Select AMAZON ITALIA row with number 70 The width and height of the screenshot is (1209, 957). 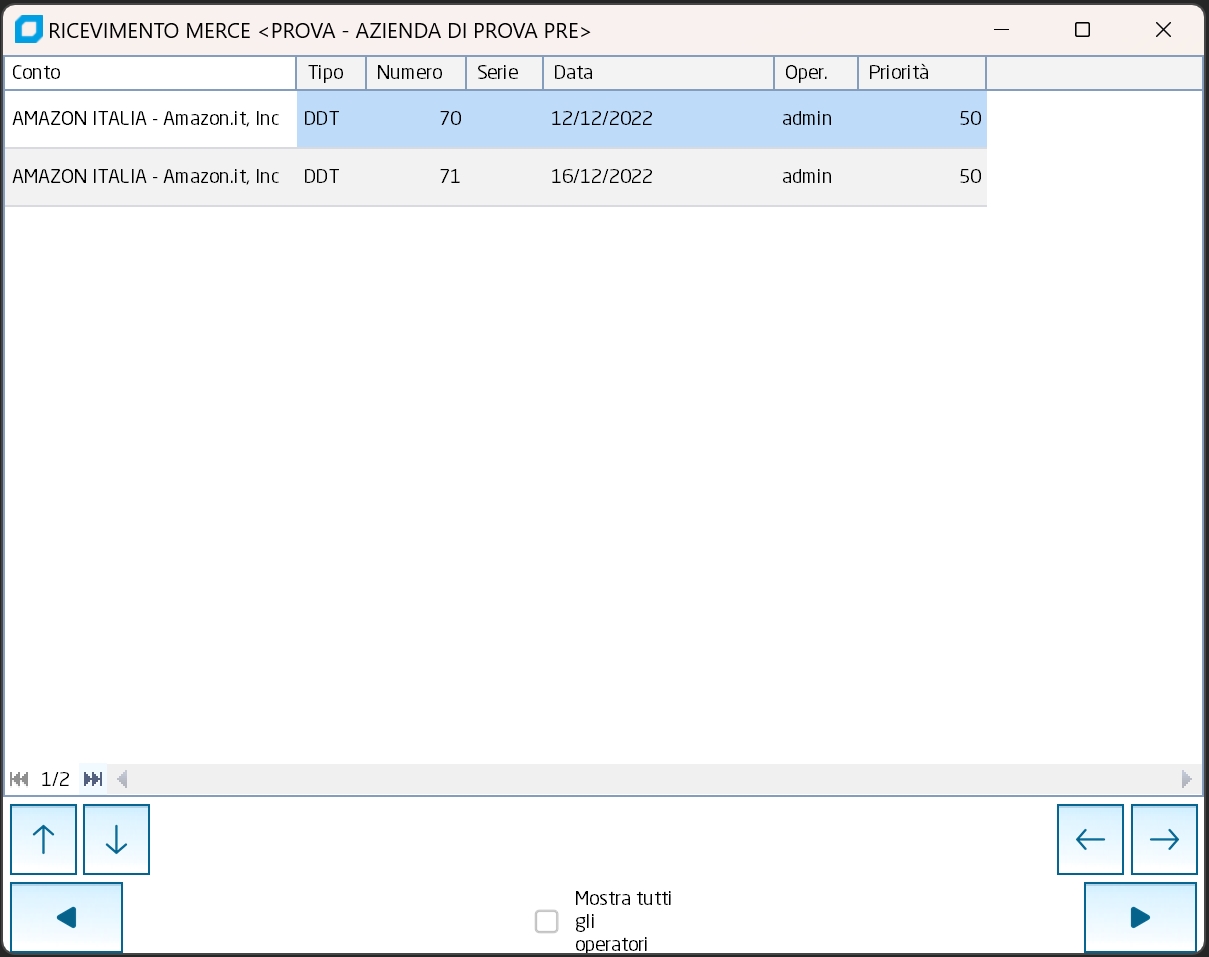[495, 119]
